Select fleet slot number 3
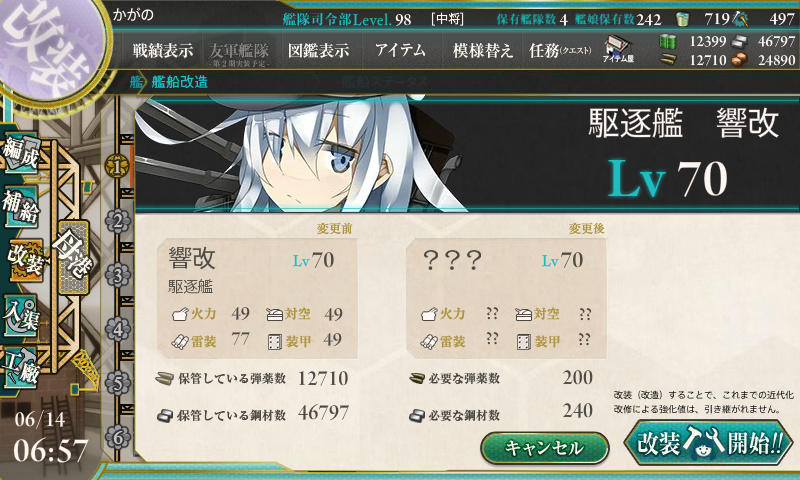The image size is (800, 480). coord(118,275)
